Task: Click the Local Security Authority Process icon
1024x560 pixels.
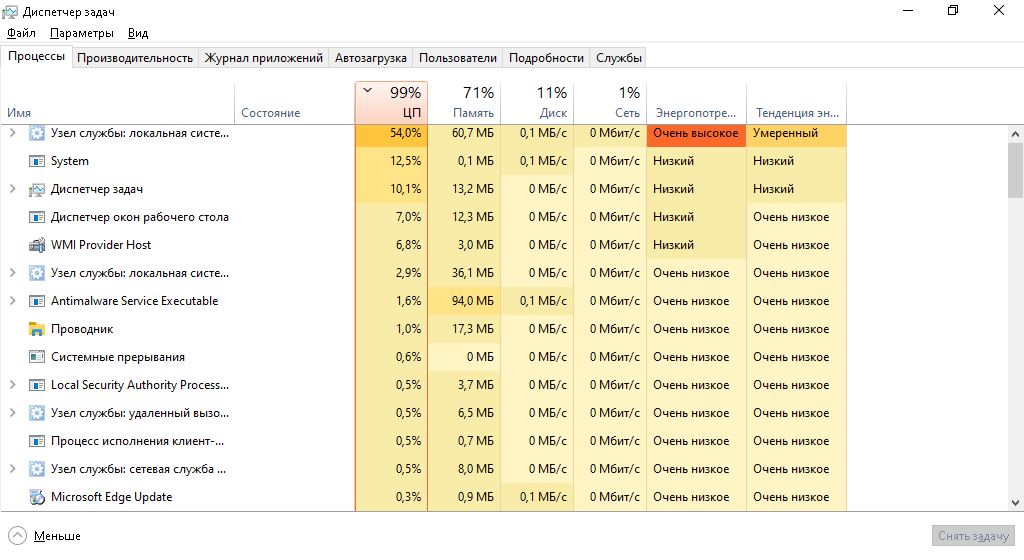Action: coord(37,386)
